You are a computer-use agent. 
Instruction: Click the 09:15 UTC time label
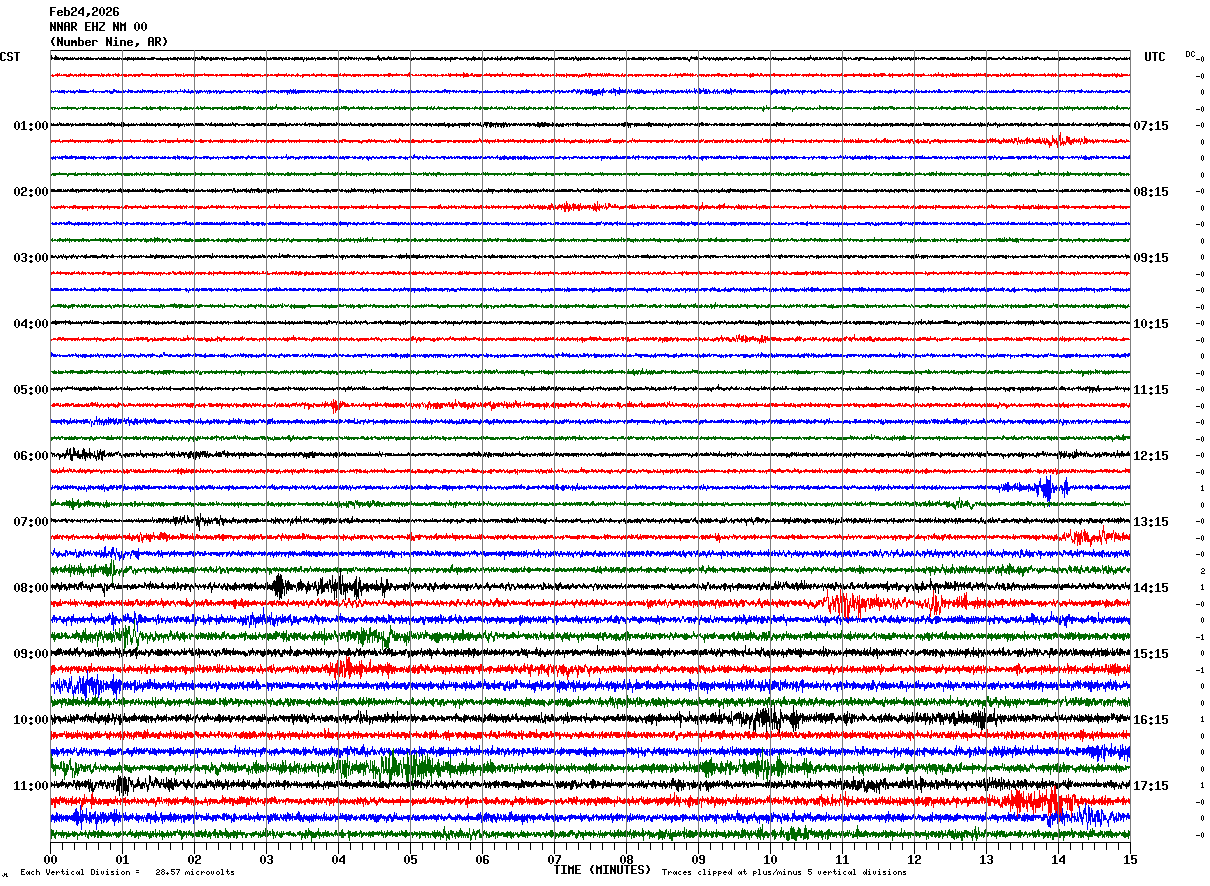point(1151,258)
